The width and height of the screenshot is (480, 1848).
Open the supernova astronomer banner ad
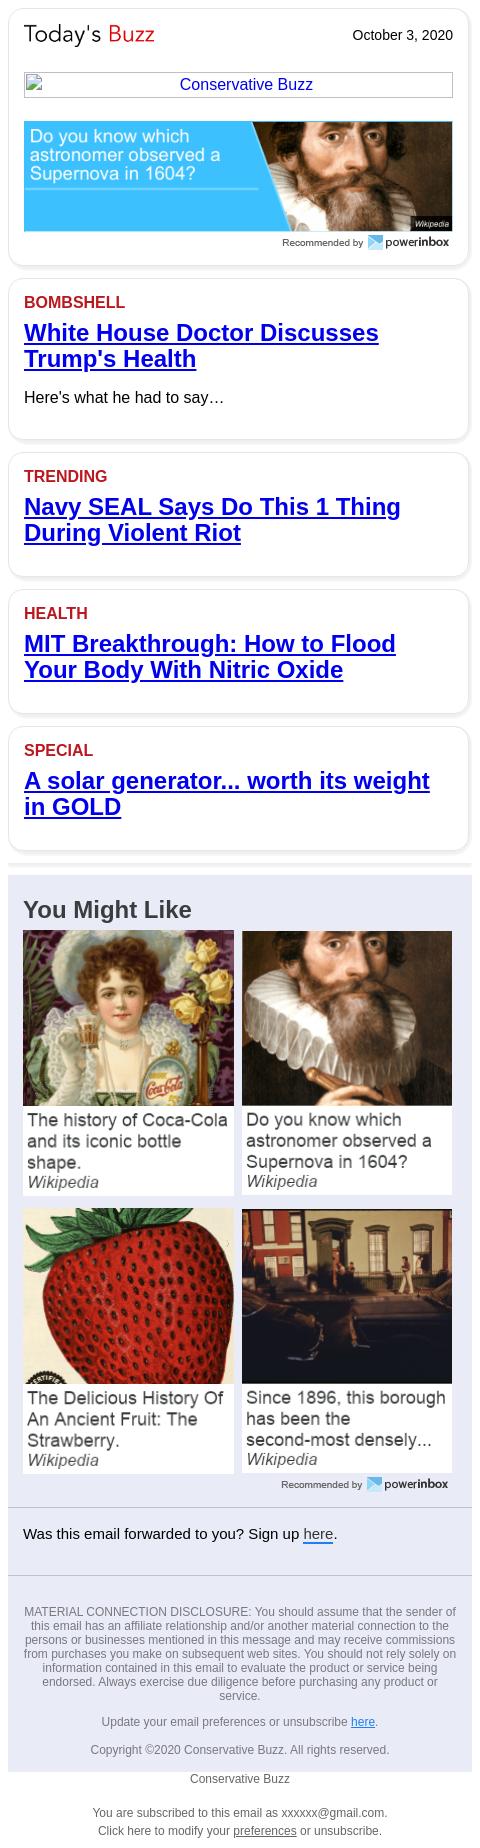pos(238,176)
